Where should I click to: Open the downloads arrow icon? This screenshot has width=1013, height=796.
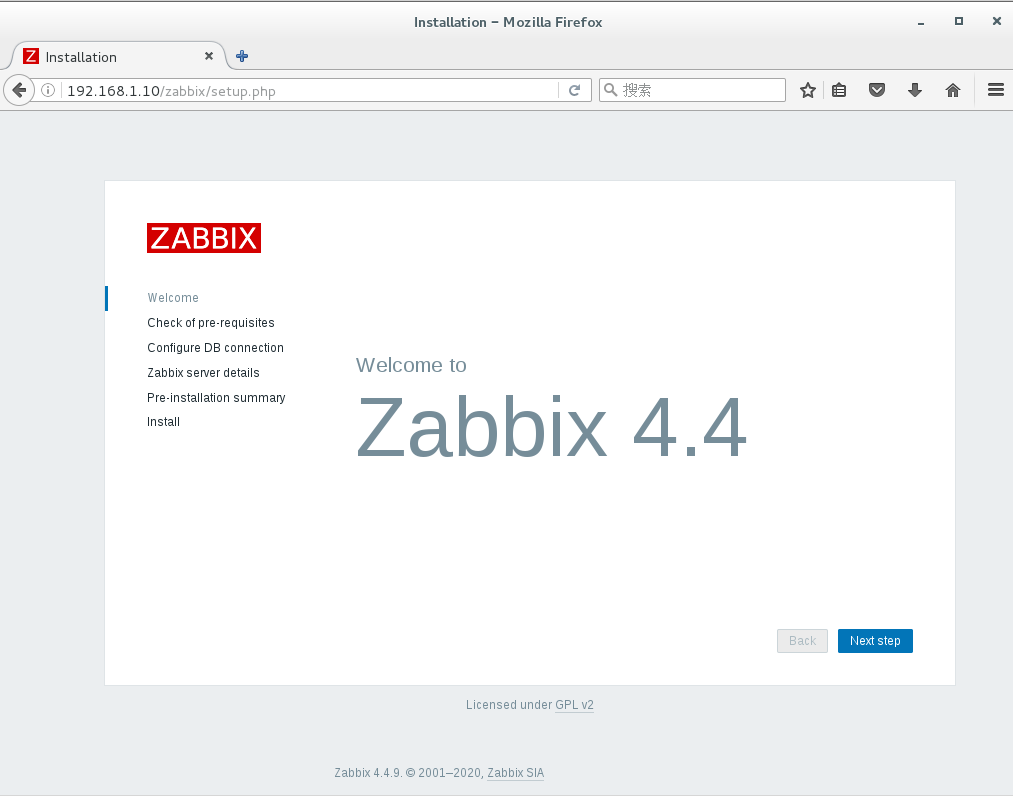pos(914,90)
